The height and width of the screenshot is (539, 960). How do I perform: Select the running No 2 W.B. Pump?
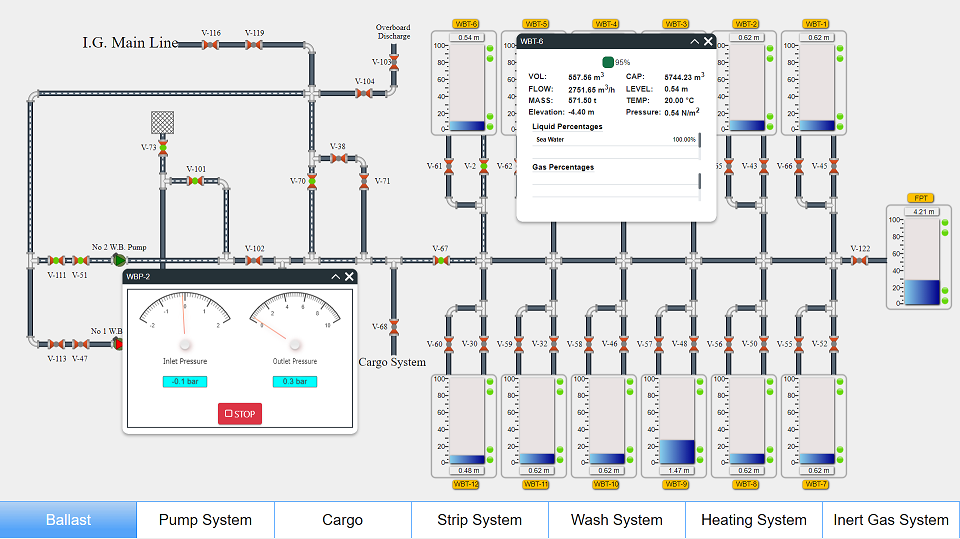click(x=118, y=260)
